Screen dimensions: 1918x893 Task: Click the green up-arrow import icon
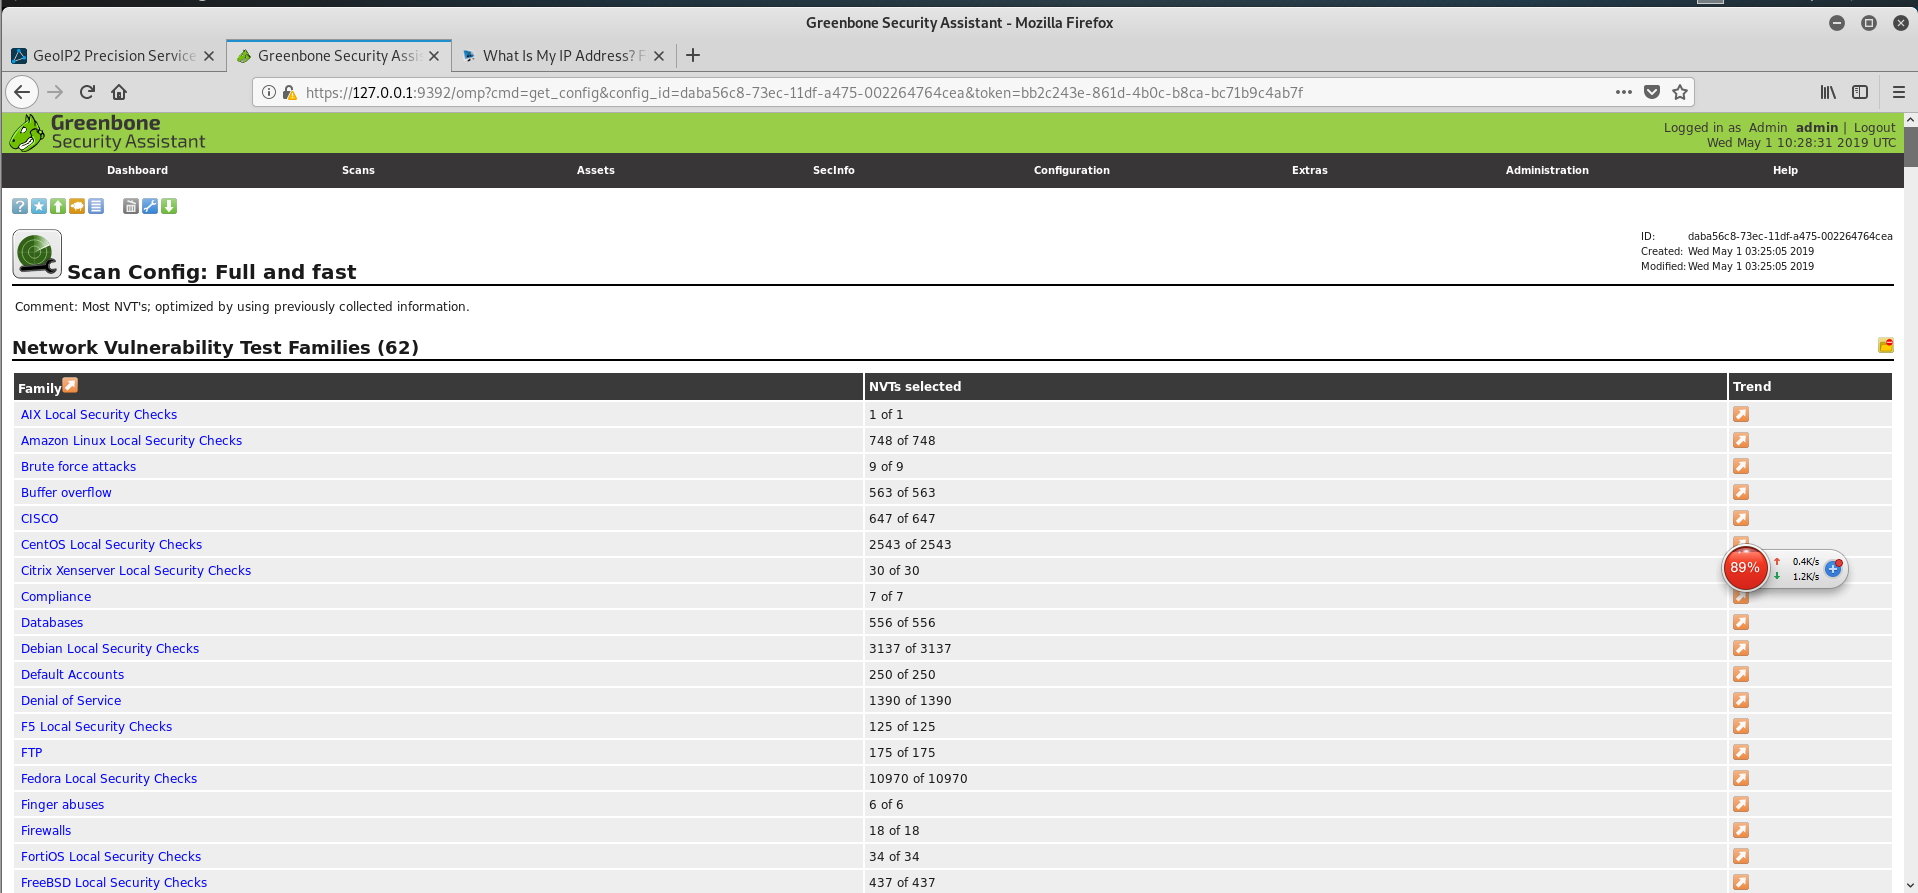(x=58, y=206)
